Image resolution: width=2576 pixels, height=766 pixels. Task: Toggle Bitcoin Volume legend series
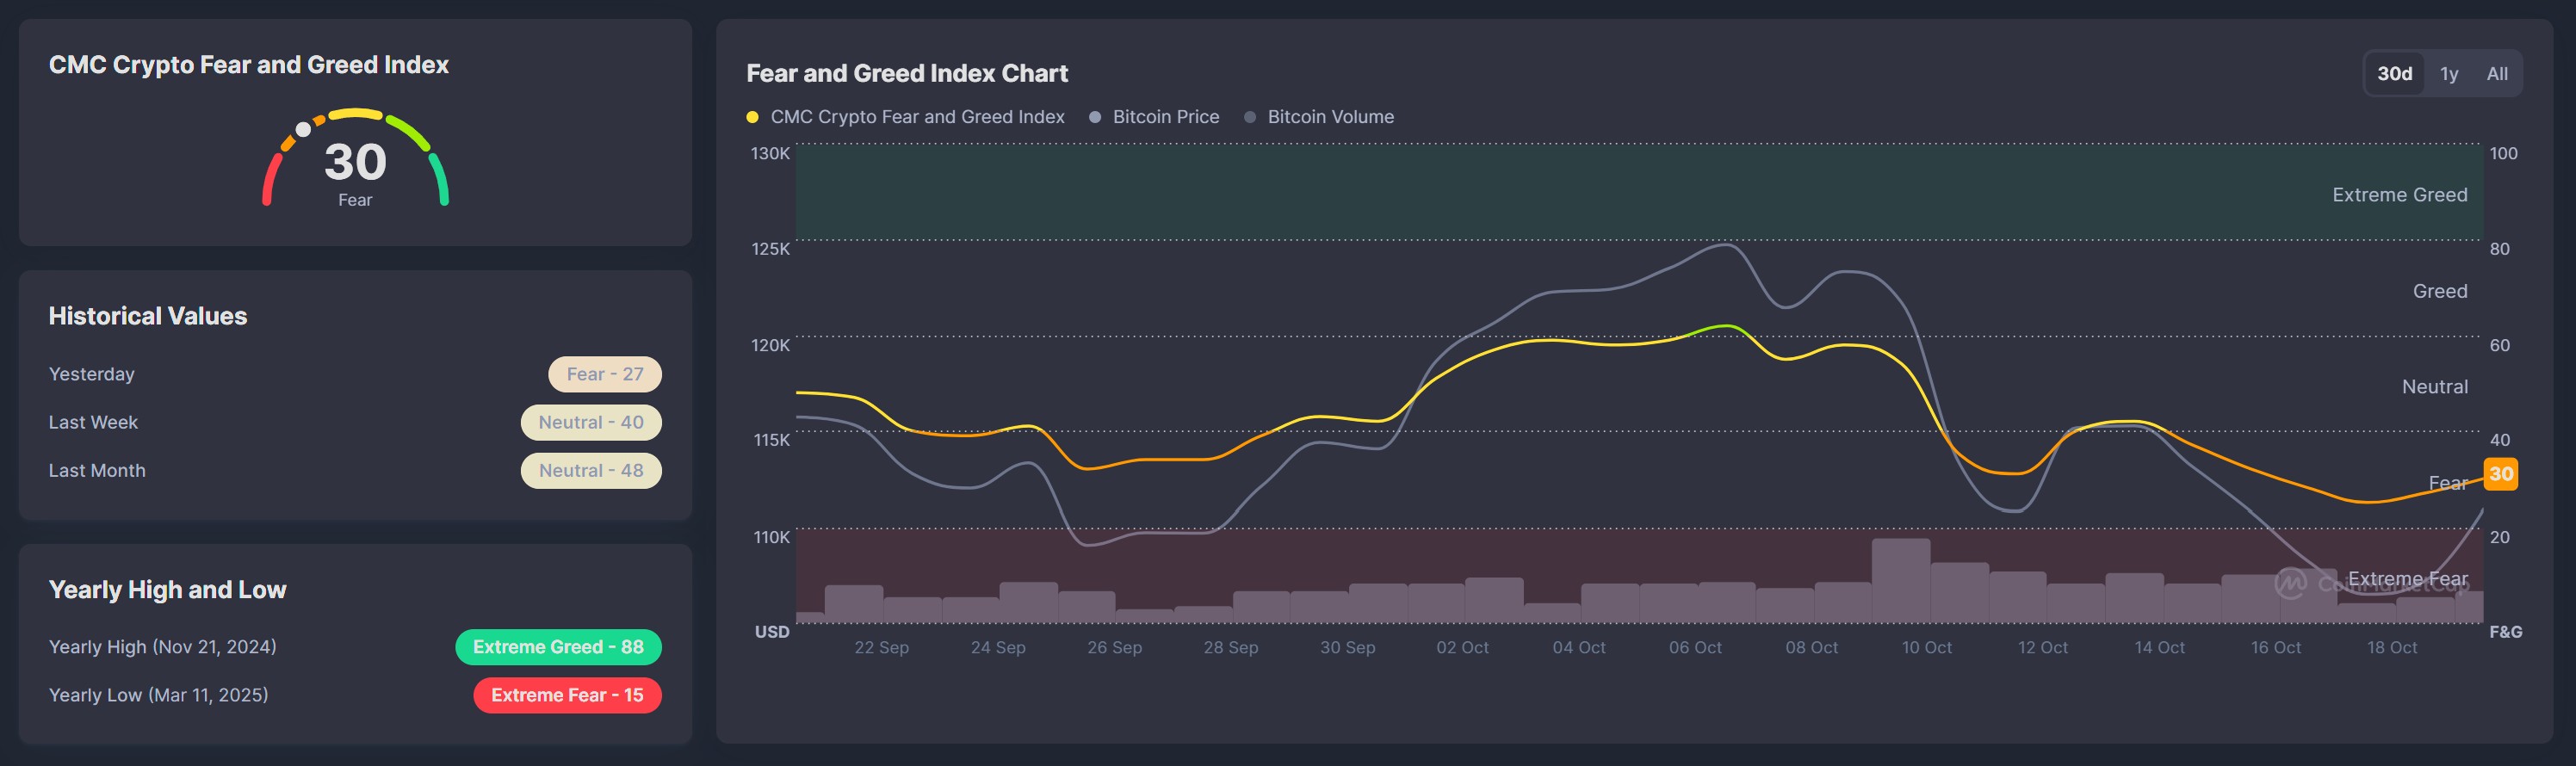[x=1318, y=117]
